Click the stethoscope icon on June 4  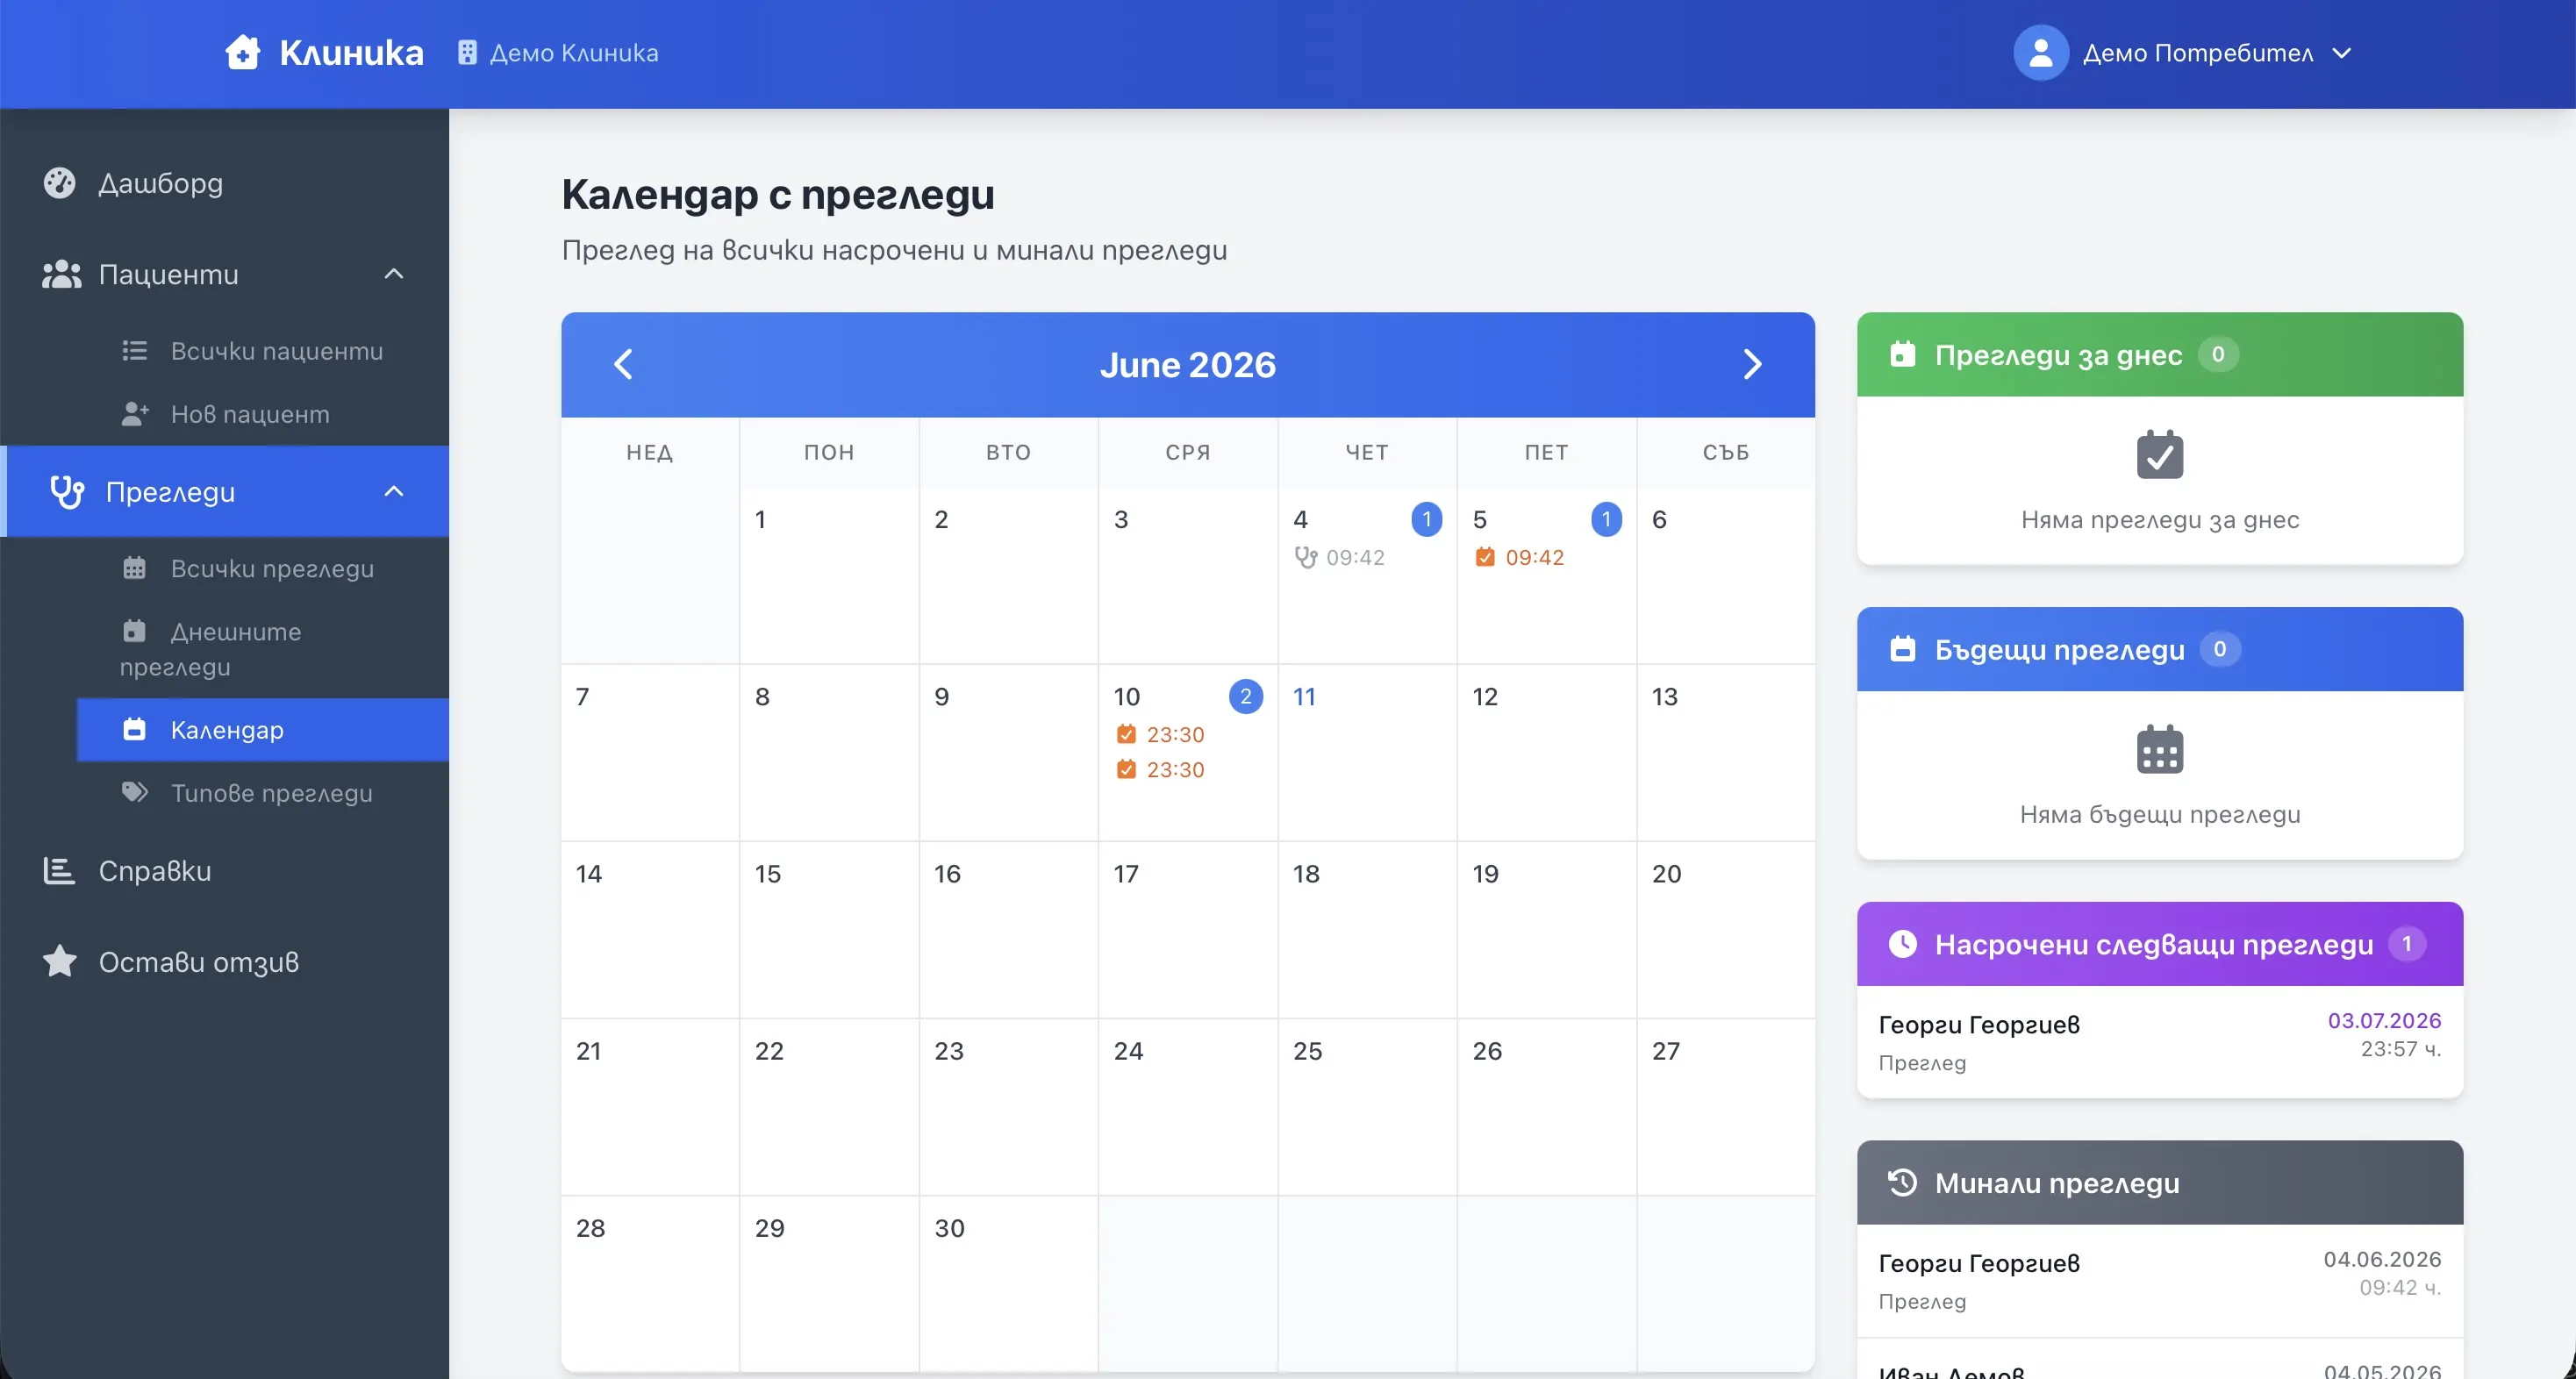coord(1305,557)
